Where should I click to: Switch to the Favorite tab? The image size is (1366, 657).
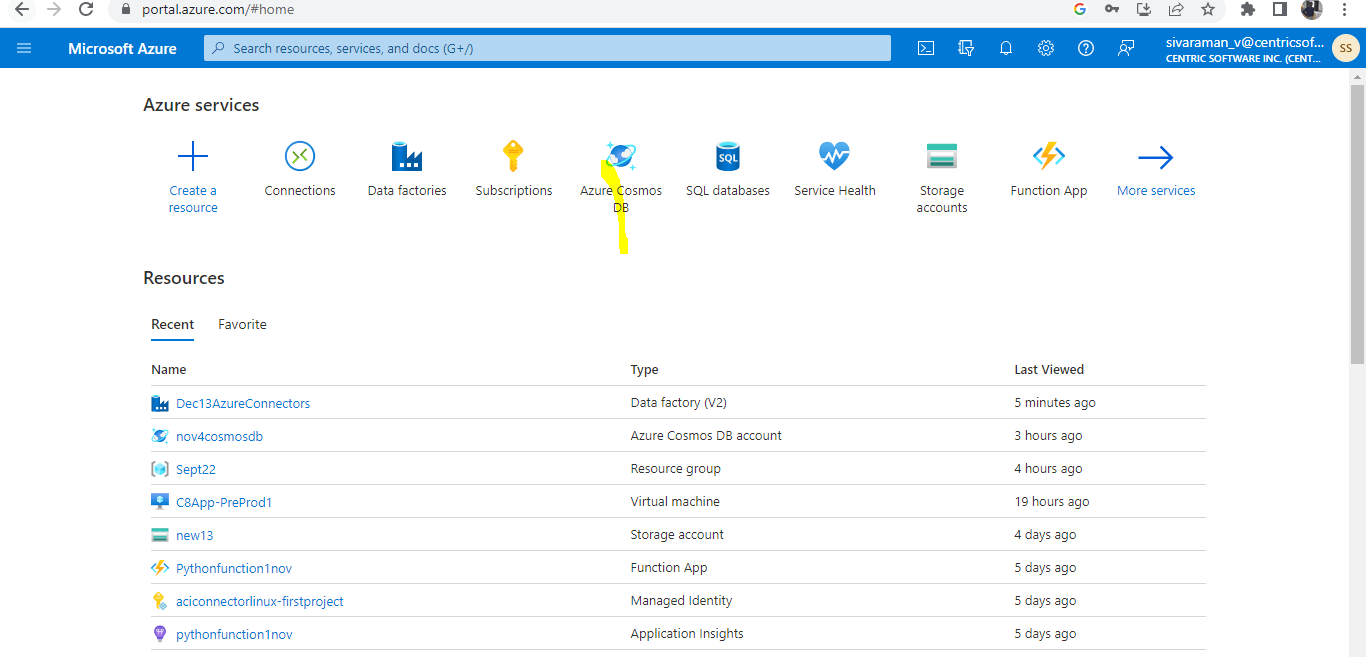[241, 324]
